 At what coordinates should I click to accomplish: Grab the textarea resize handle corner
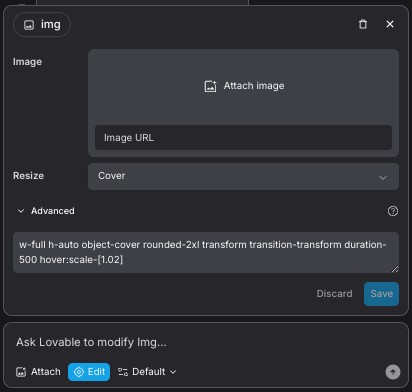(x=395, y=269)
